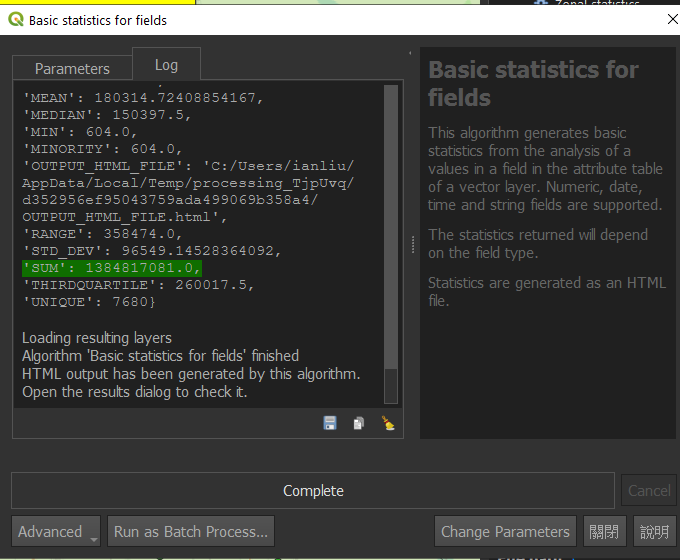Click the 說明 help button
Viewport: 680px width, 560px height.
654,531
